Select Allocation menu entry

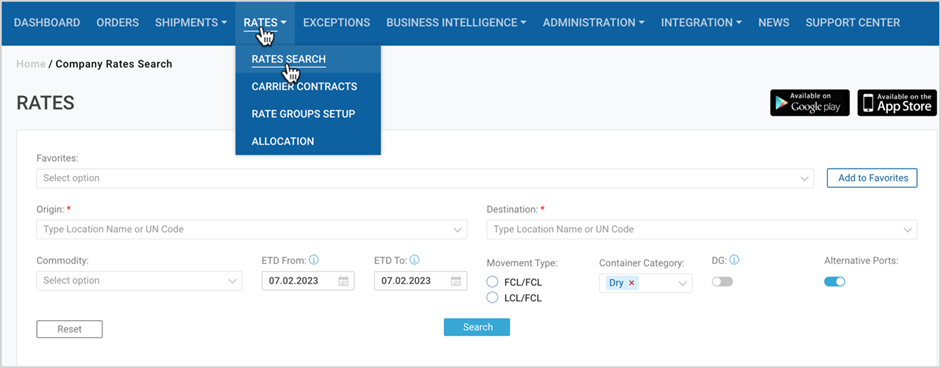(308, 142)
